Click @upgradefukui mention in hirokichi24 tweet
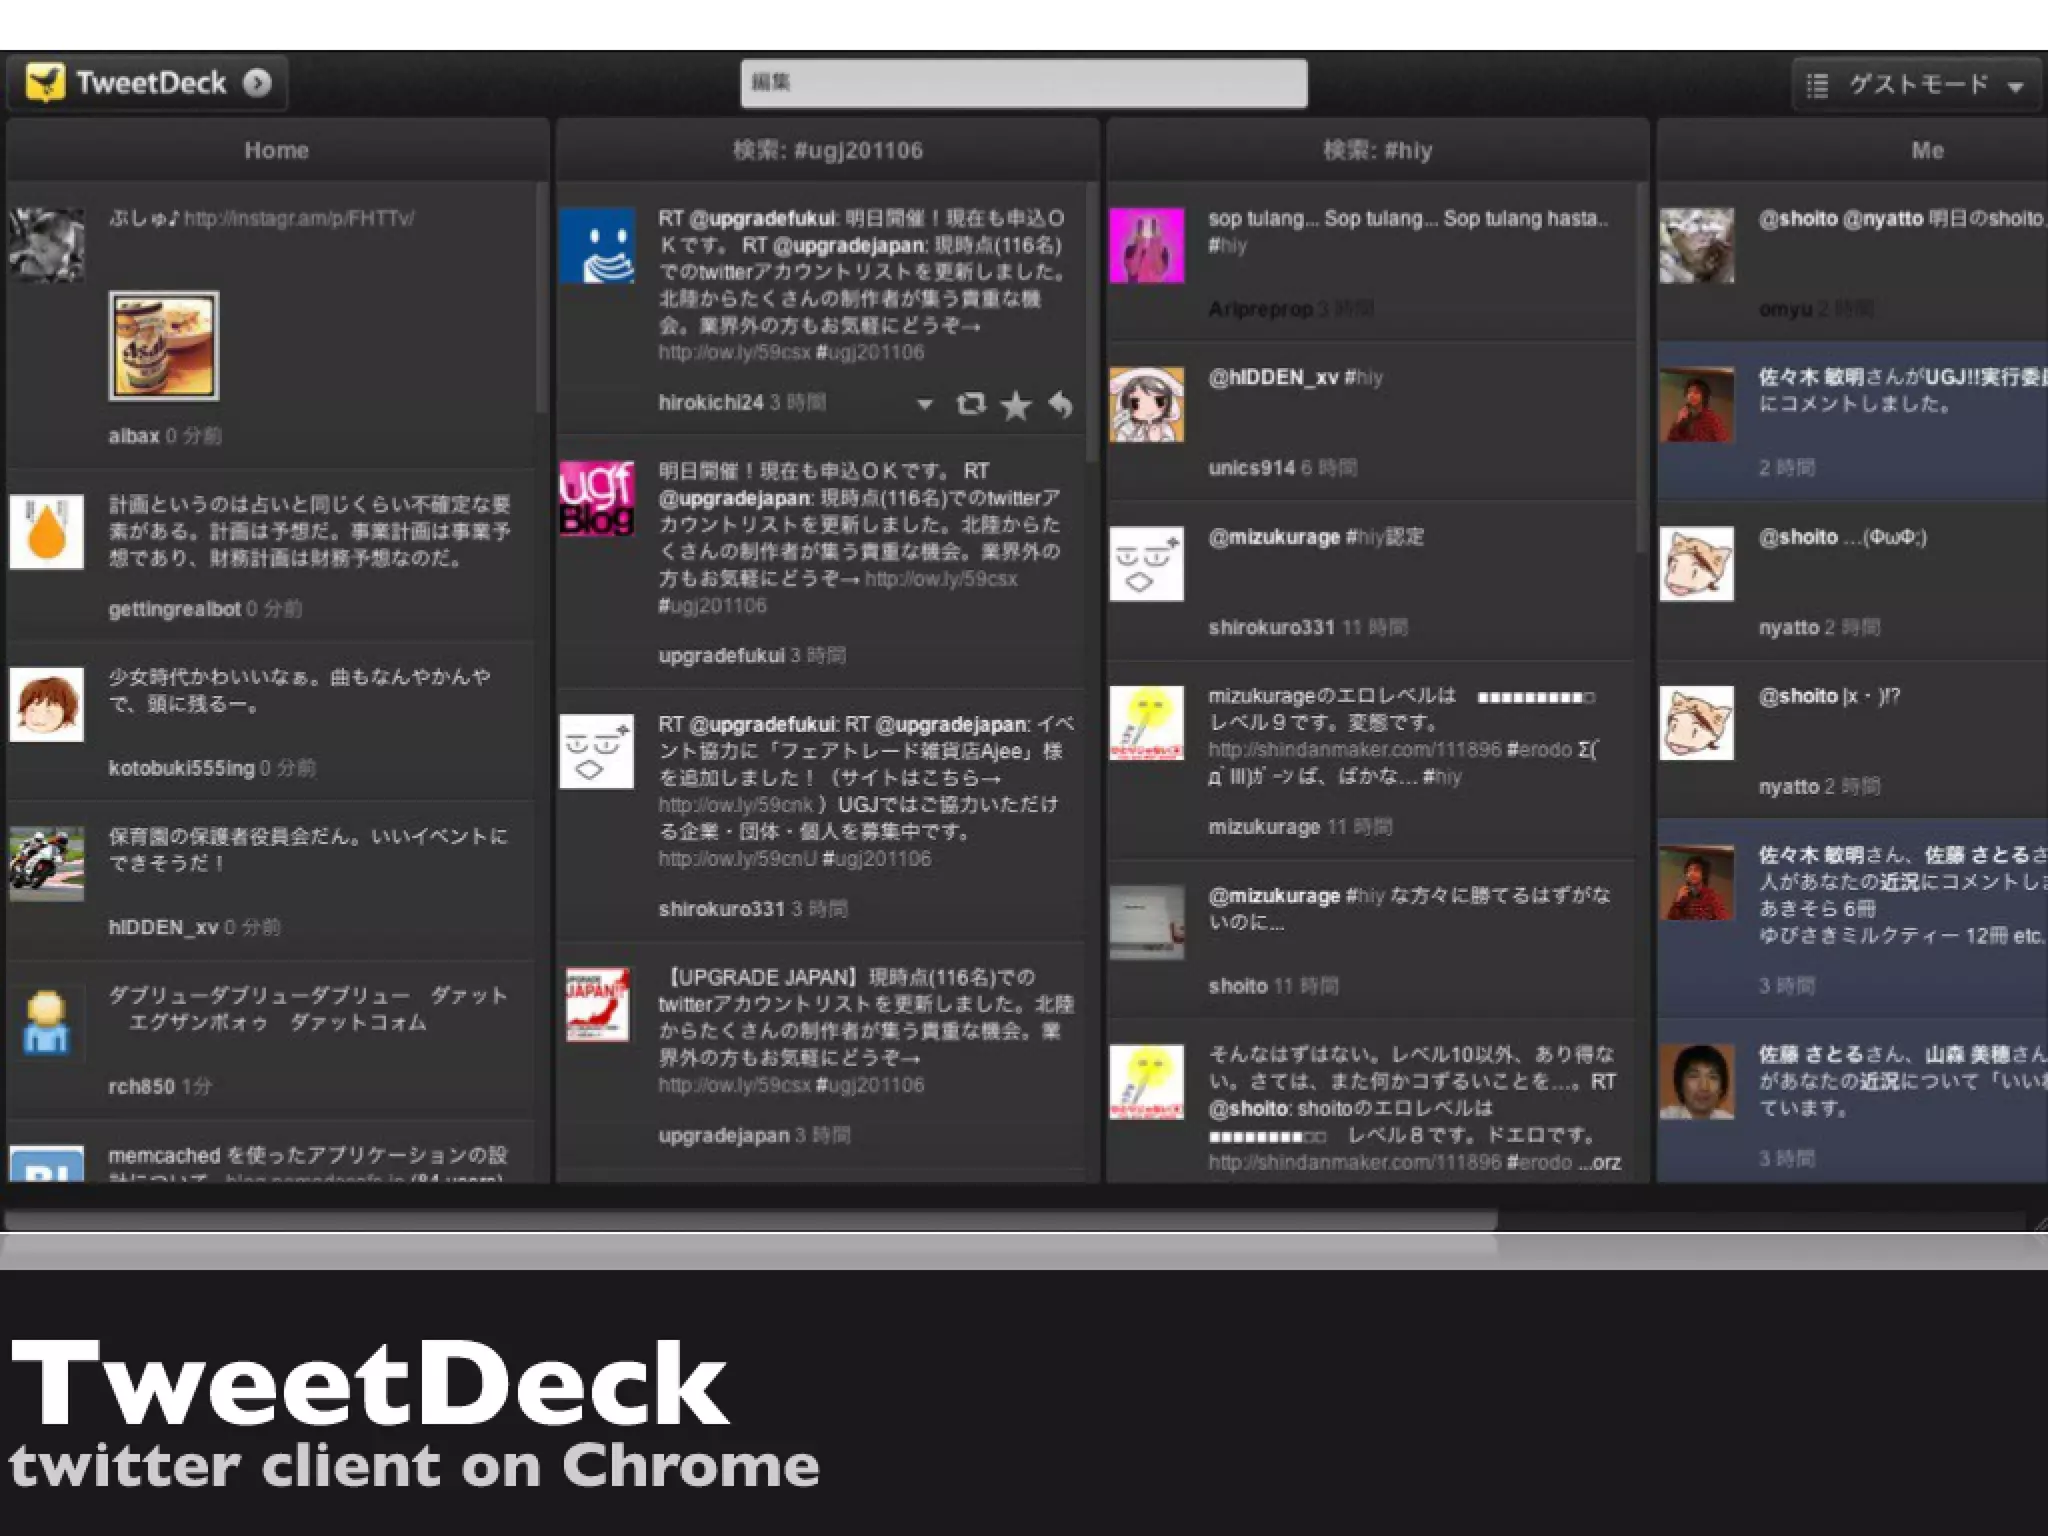The width and height of the screenshot is (2048, 1536). coord(764,218)
